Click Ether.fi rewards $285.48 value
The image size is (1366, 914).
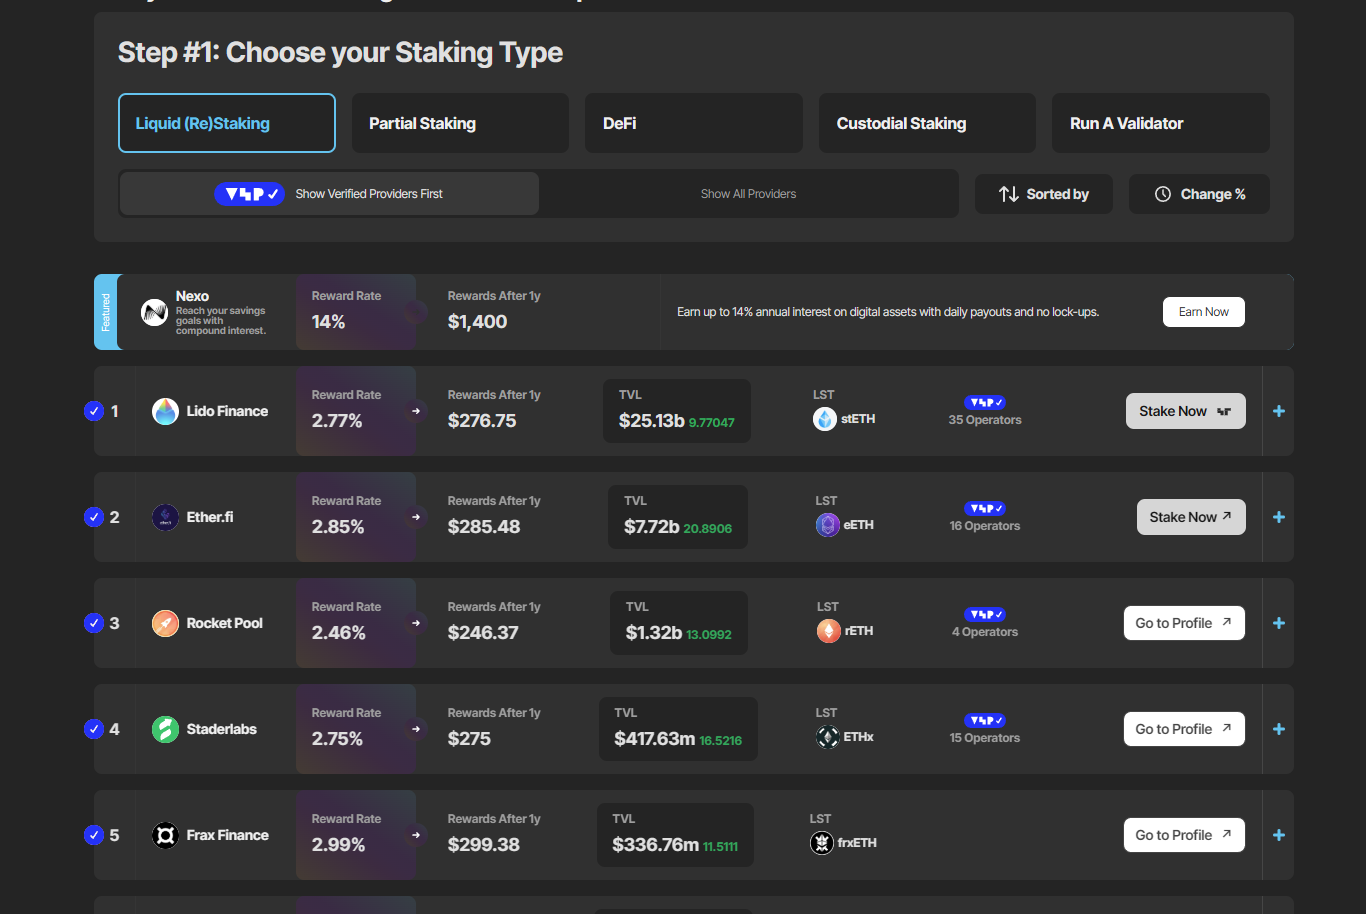484,527
